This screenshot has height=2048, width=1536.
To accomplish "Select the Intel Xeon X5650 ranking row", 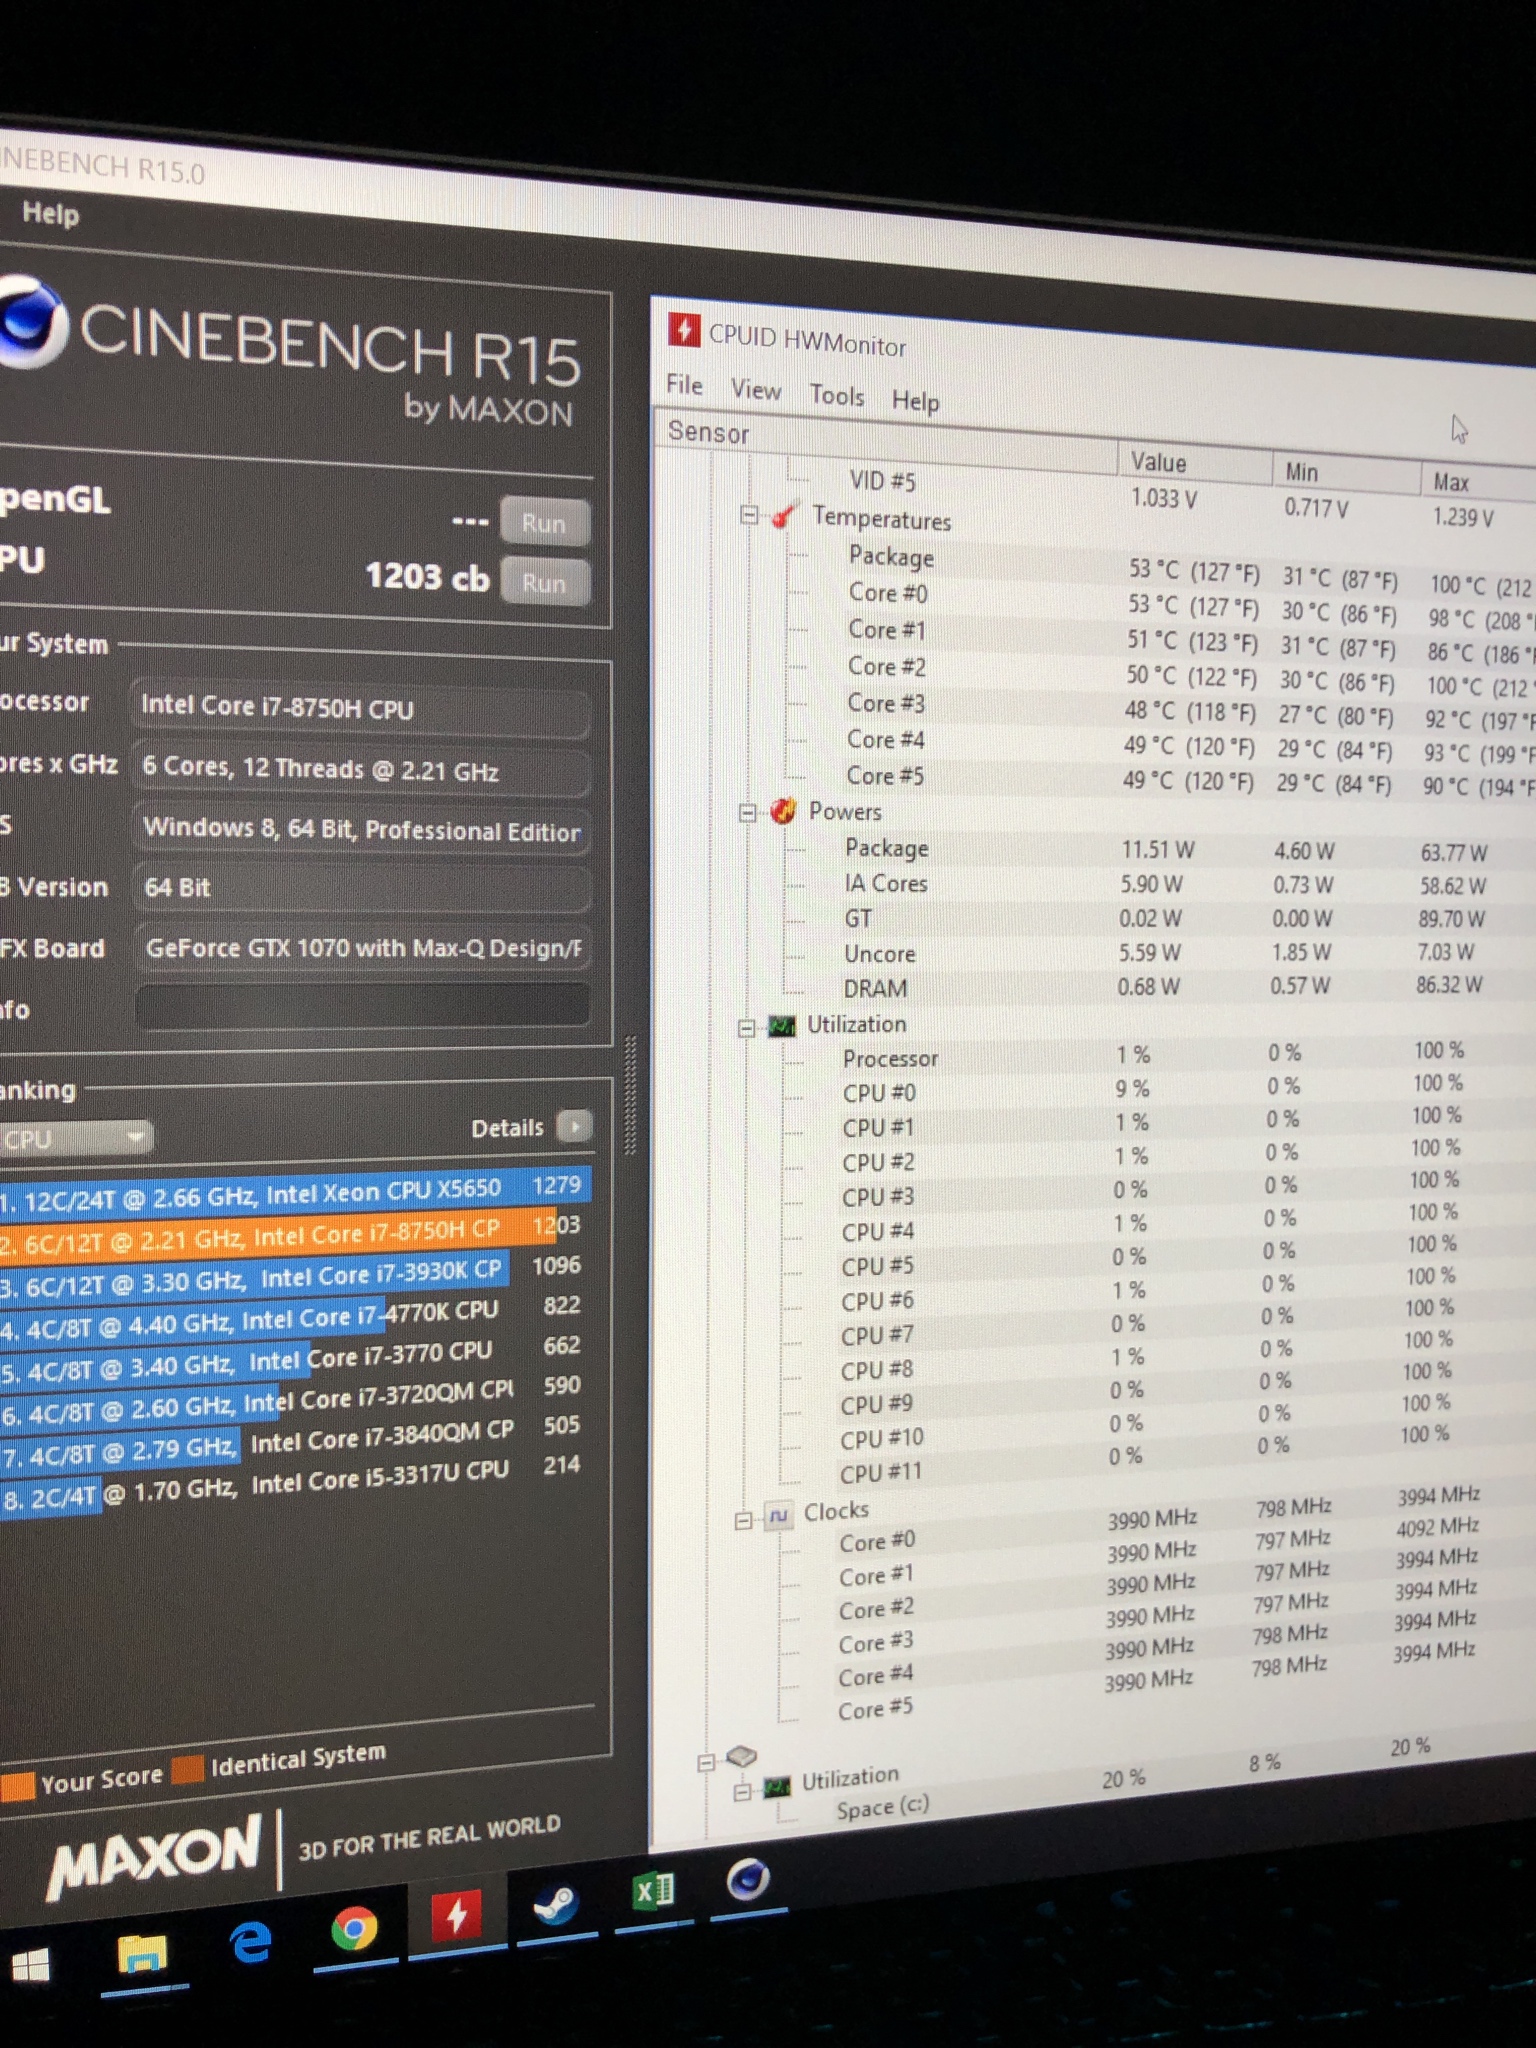I will pyautogui.click(x=295, y=1189).
